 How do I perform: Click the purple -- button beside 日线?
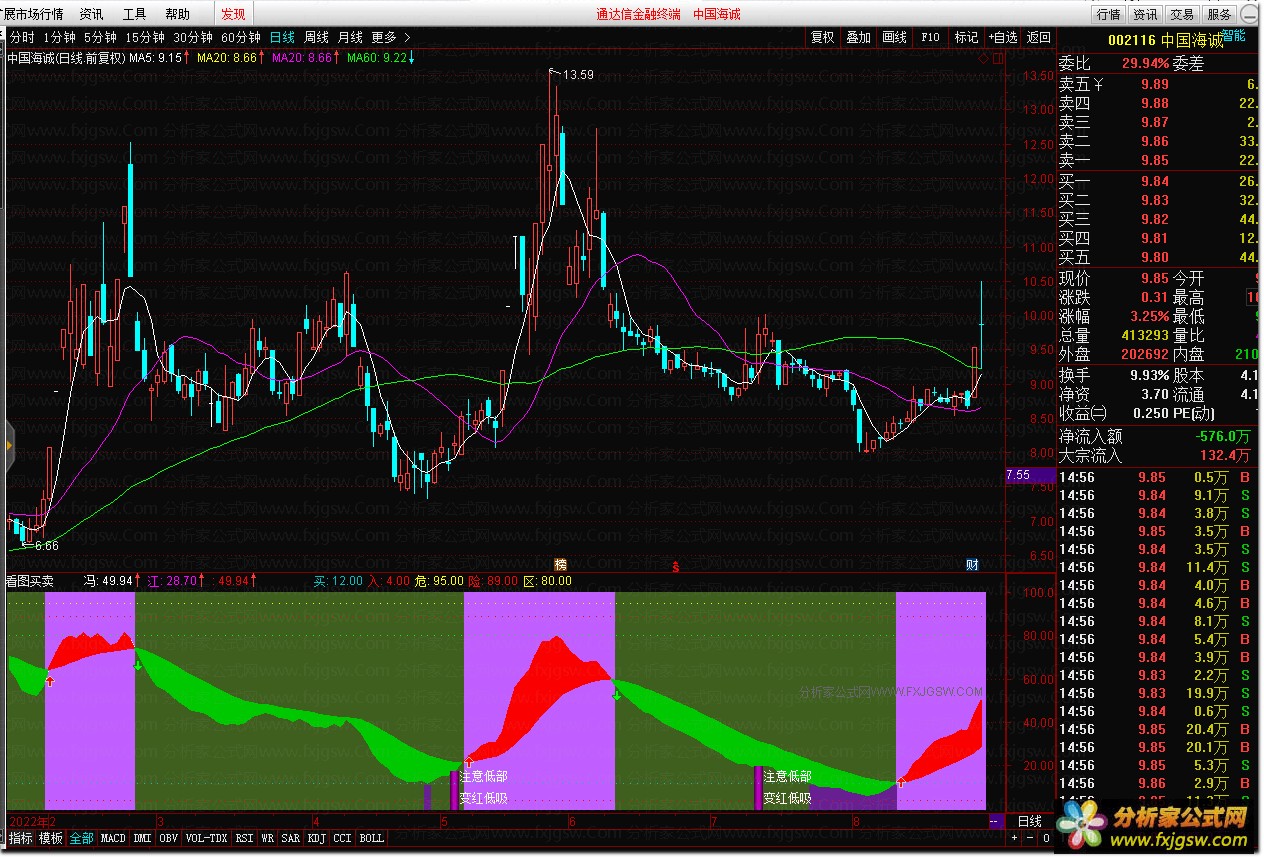pyautogui.click(x=995, y=821)
